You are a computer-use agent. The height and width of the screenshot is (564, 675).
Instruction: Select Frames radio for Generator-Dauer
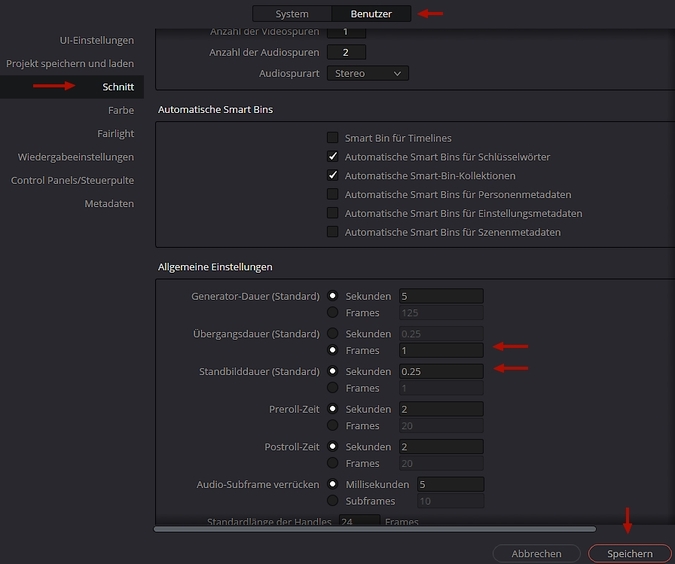[x=333, y=313]
